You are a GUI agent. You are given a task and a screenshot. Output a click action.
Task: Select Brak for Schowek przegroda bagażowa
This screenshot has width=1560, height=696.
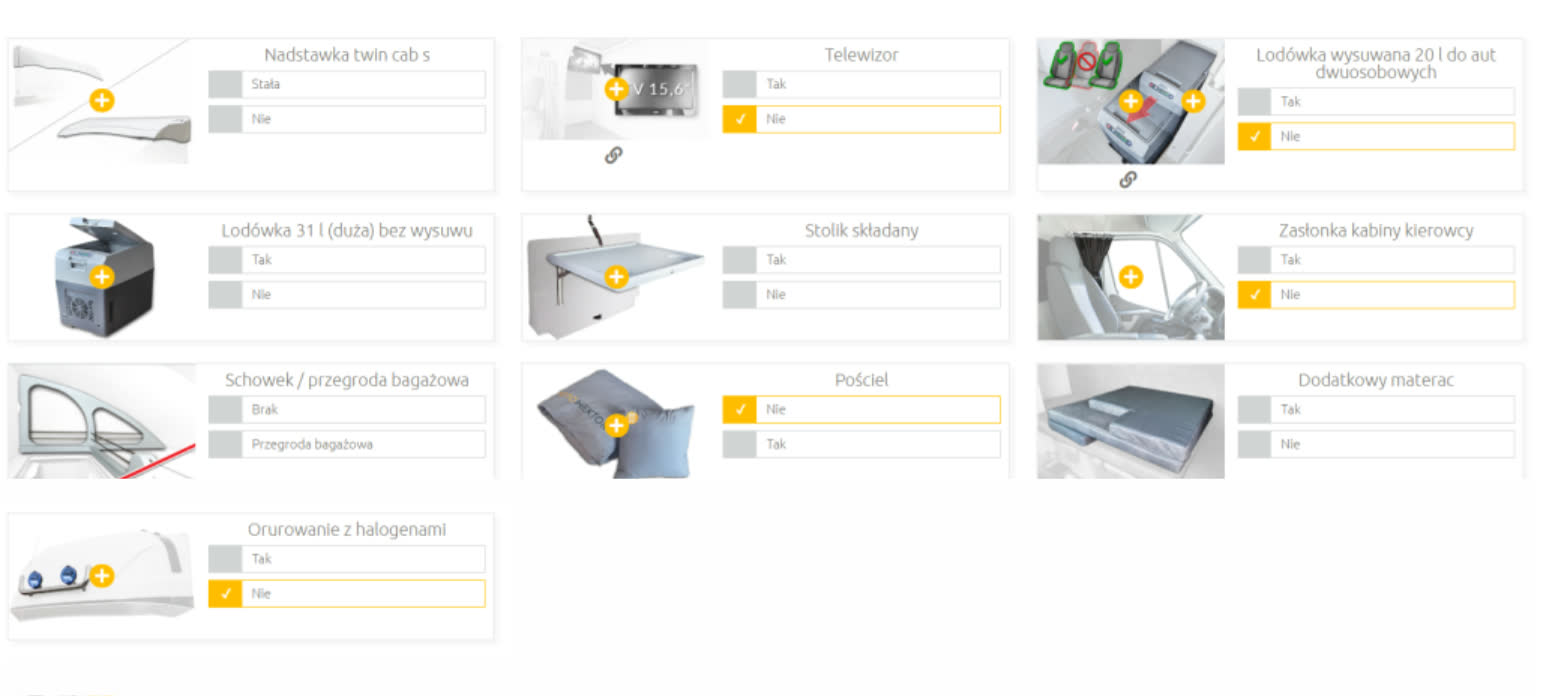click(x=347, y=410)
